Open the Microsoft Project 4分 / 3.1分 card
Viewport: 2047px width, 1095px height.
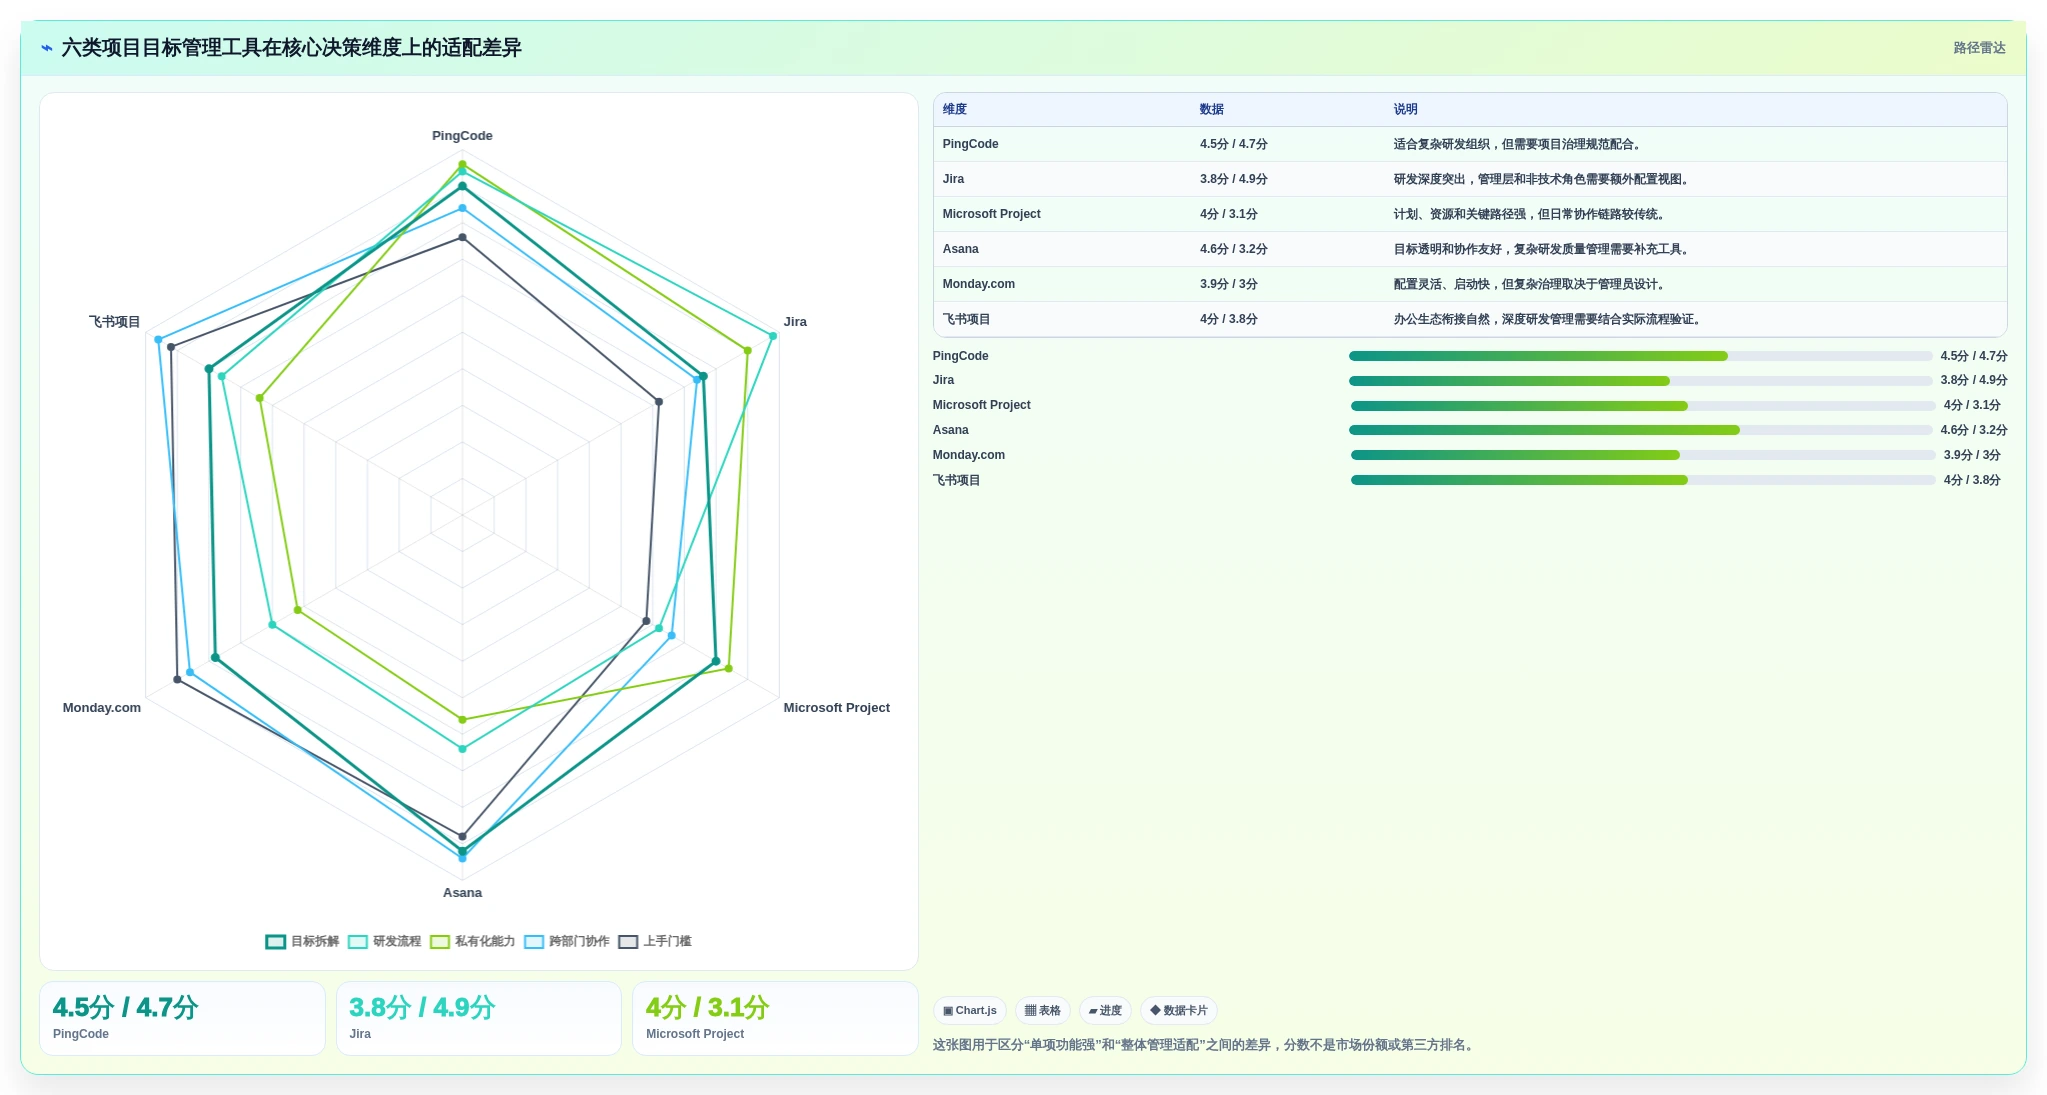tap(775, 1018)
